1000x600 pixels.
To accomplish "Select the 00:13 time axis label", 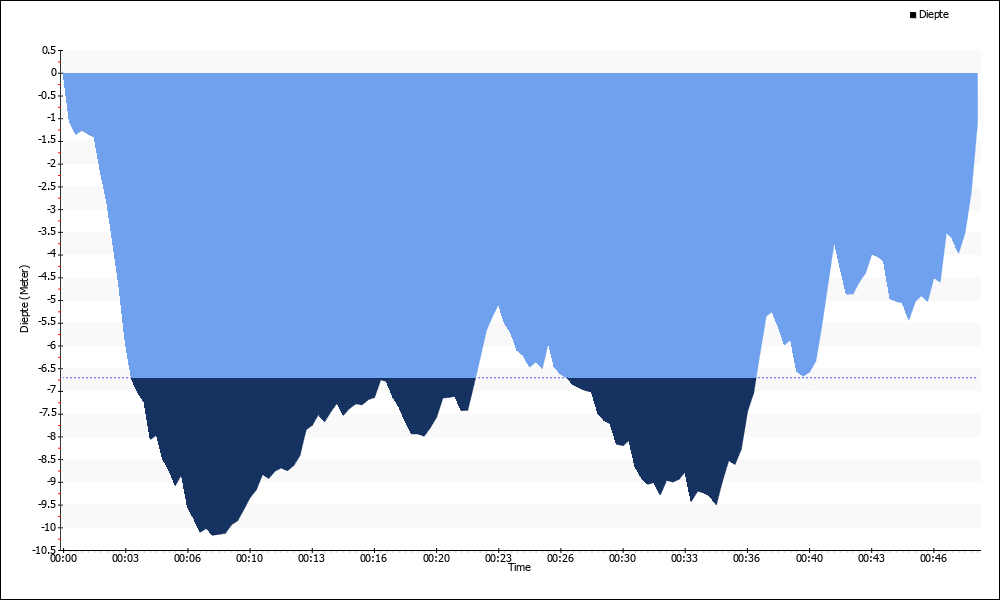I will tap(311, 559).
